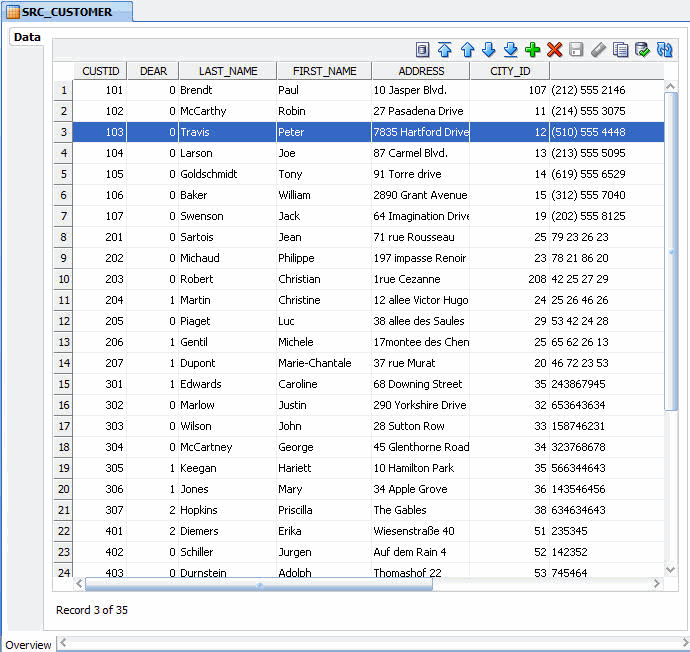Image resolution: width=690 pixels, height=652 pixels.
Task: Click CUSTID cell '101'
Action: (100, 90)
